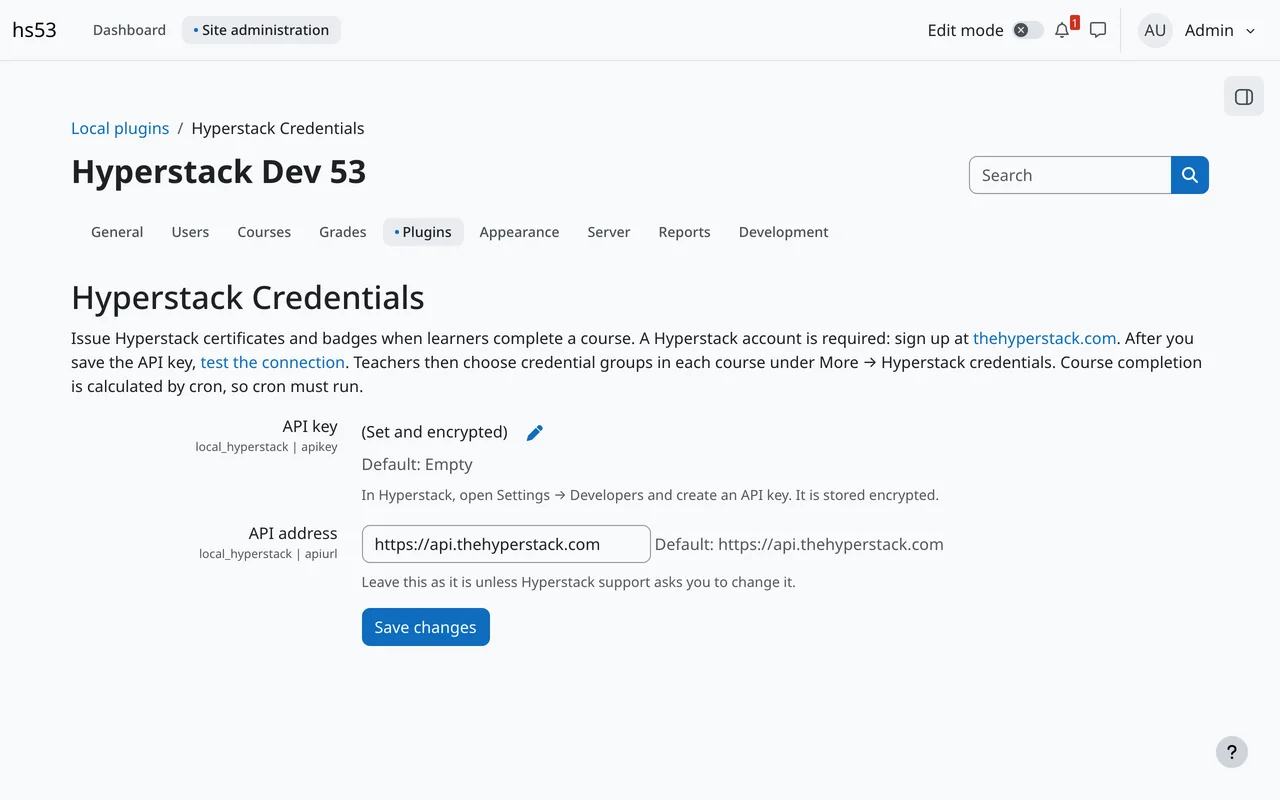Click the 'Leave this as it is' help text
The width and height of the screenshot is (1280, 800).
[x=579, y=582]
